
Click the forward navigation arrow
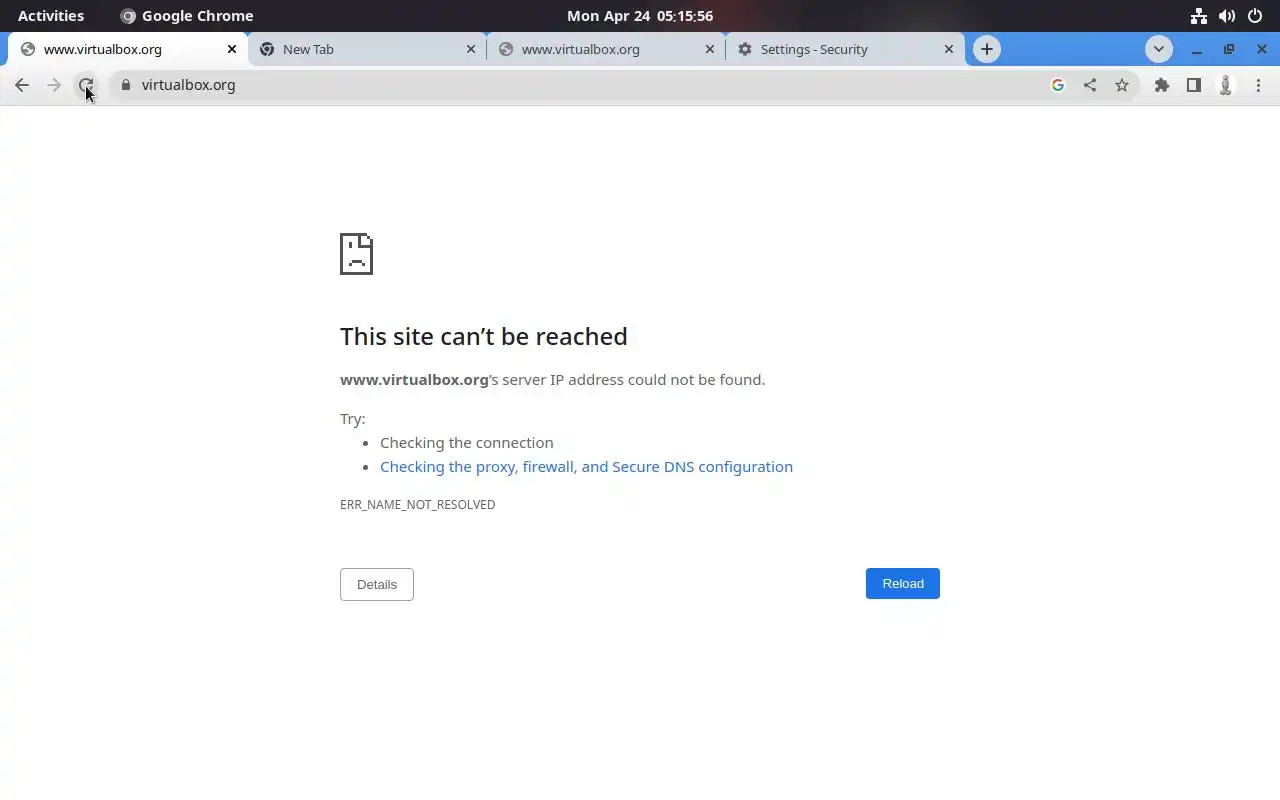click(x=54, y=85)
